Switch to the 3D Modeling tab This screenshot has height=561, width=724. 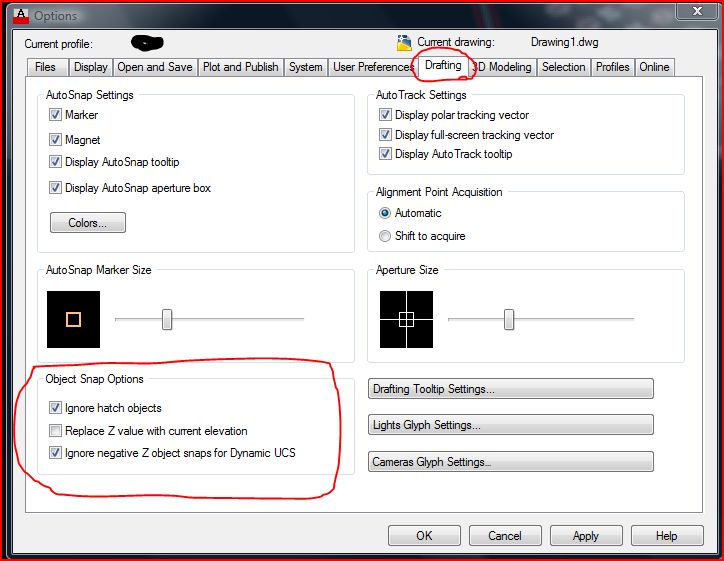pyautogui.click(x=503, y=67)
